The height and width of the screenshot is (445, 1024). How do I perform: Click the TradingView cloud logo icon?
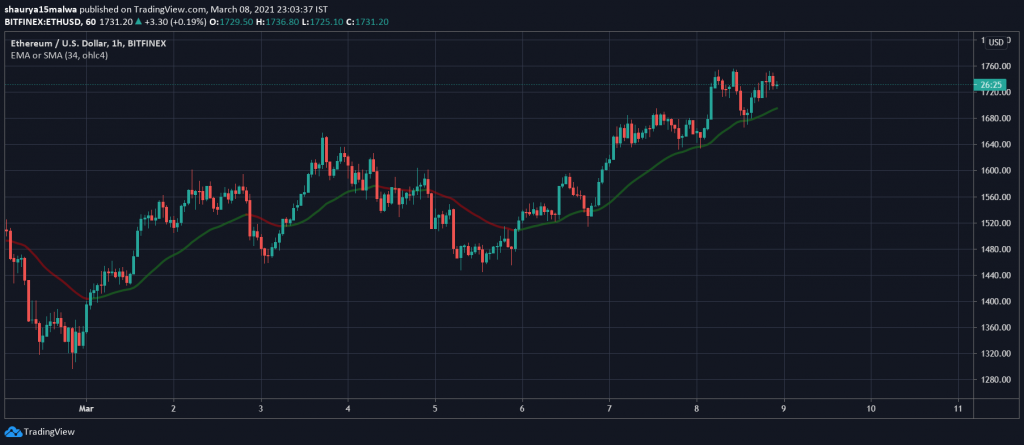click(x=14, y=431)
